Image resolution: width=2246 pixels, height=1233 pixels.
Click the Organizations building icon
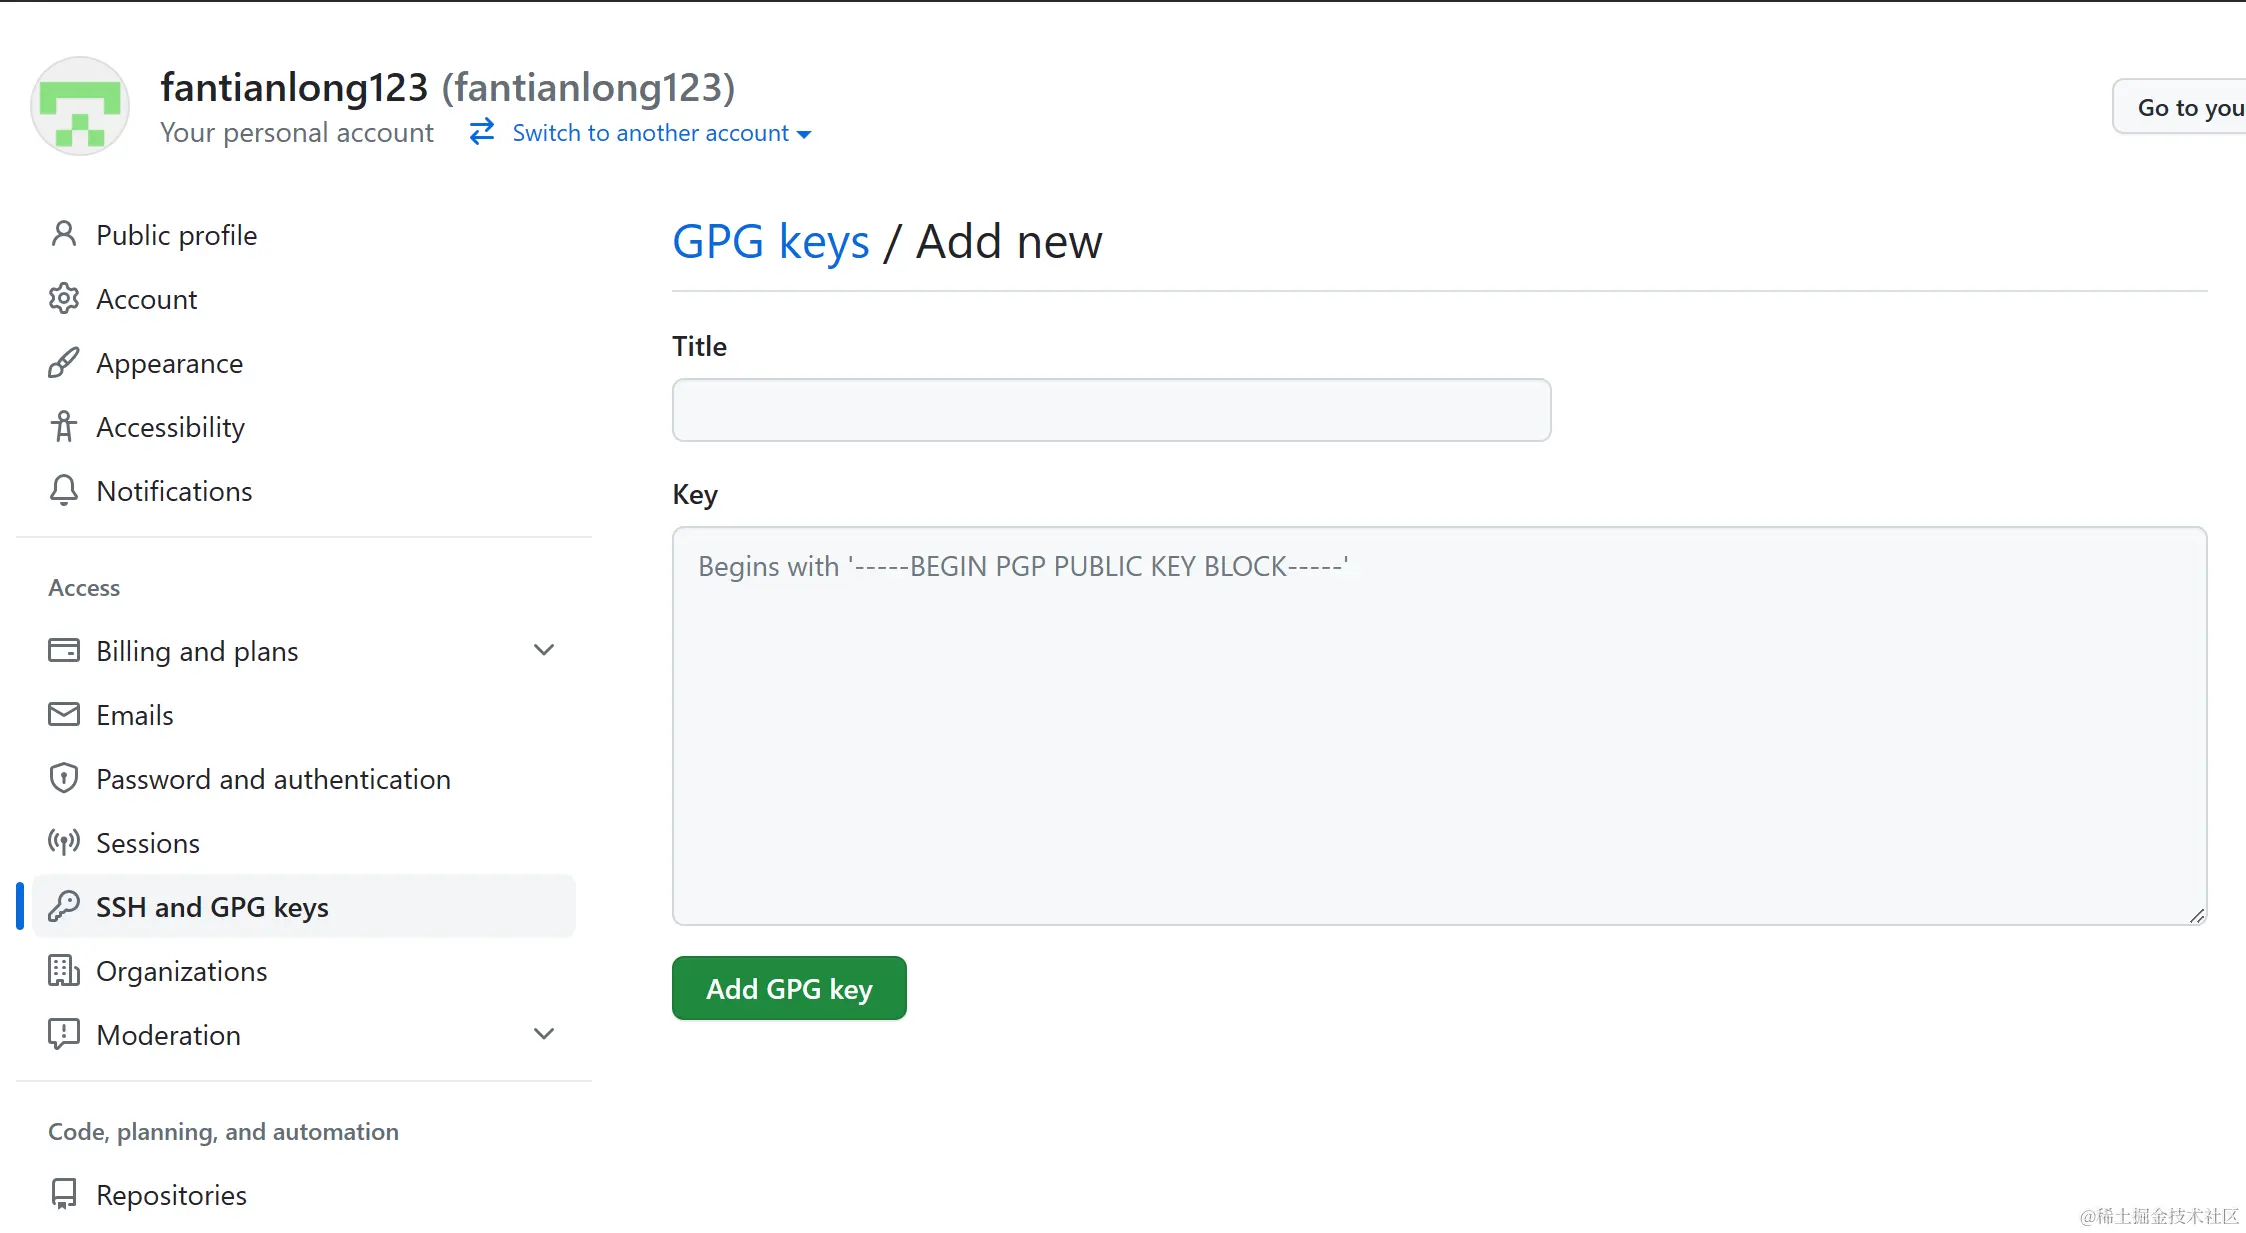click(x=64, y=970)
